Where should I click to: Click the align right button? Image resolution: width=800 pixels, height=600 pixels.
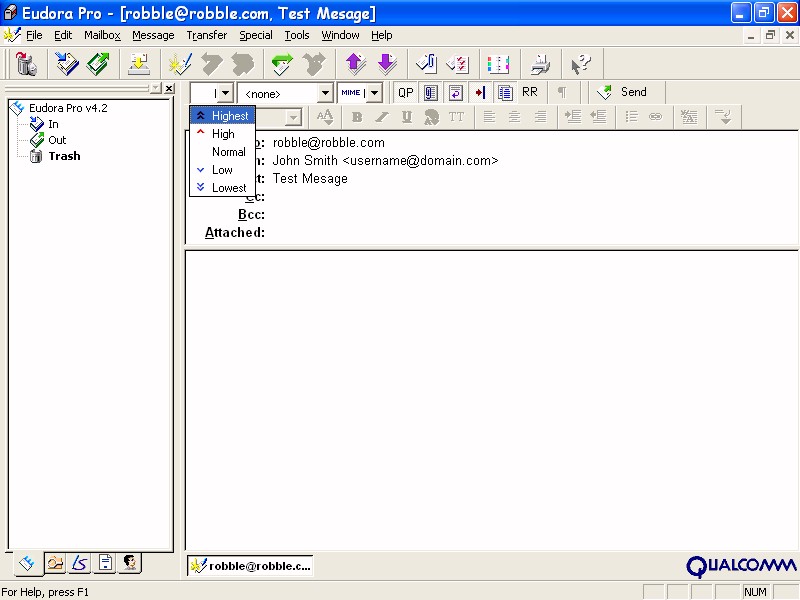point(540,117)
